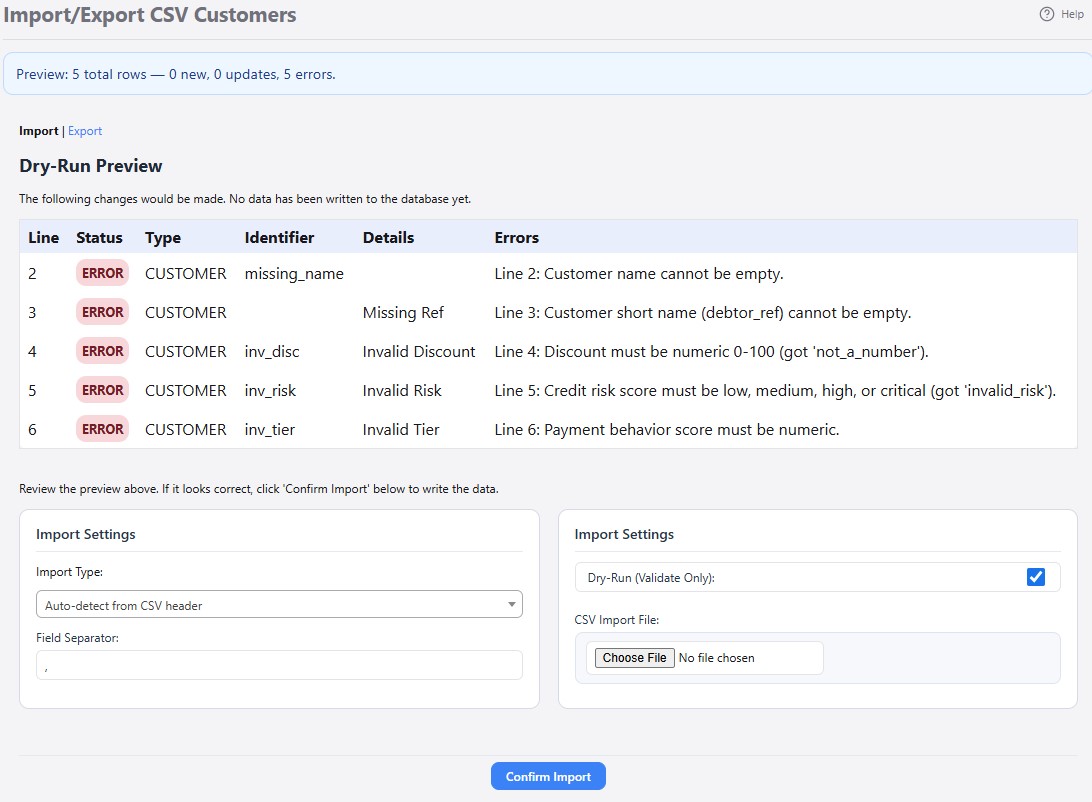The image size is (1092, 802).
Task: Select the Import tab
Action: coord(38,131)
